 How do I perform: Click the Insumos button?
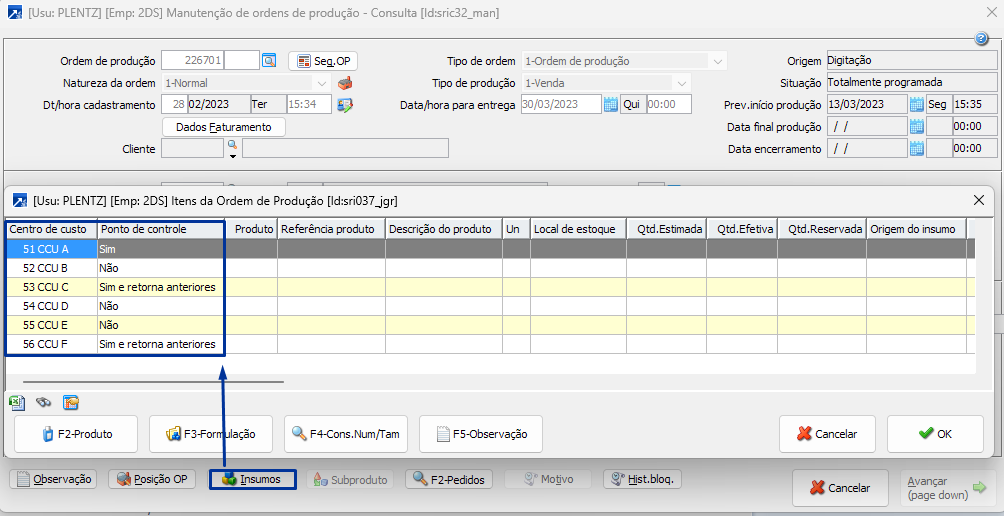click(x=253, y=479)
